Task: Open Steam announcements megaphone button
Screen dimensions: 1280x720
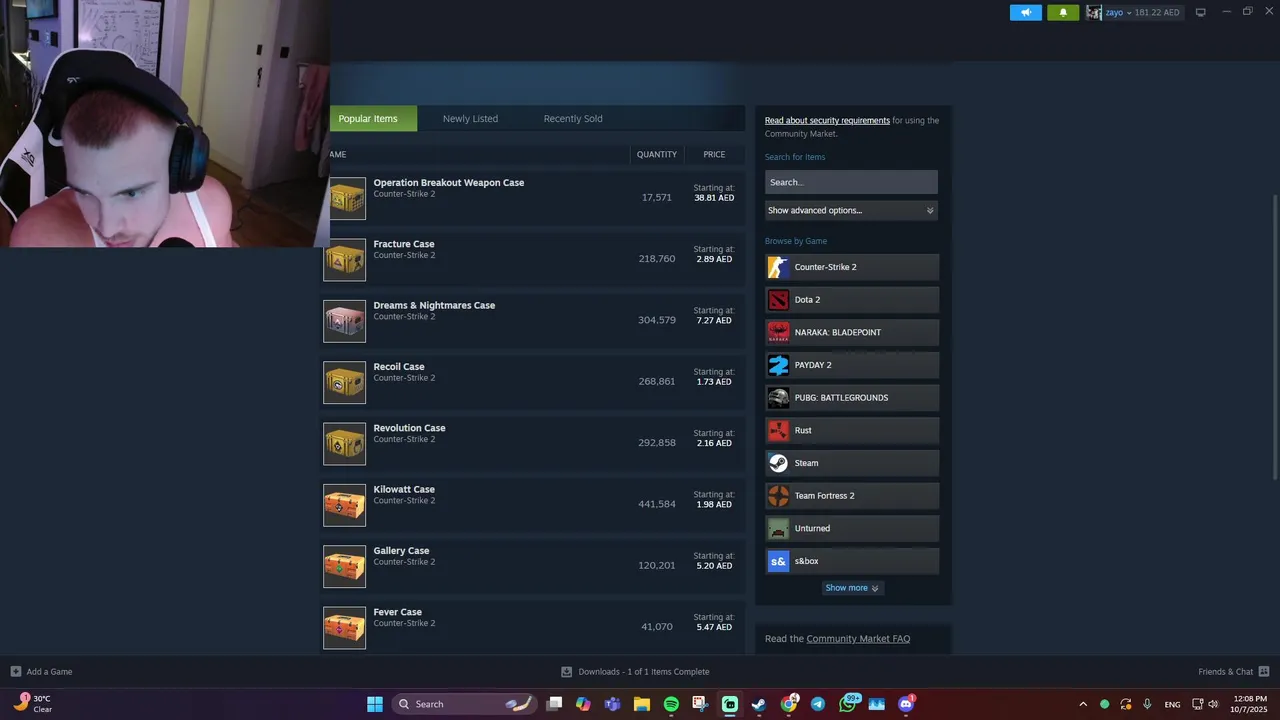Action: point(1025,12)
